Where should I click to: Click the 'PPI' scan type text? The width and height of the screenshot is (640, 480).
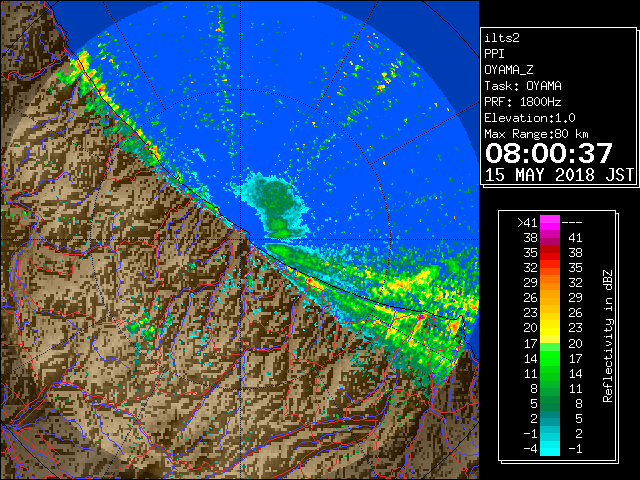pyautogui.click(x=494, y=54)
